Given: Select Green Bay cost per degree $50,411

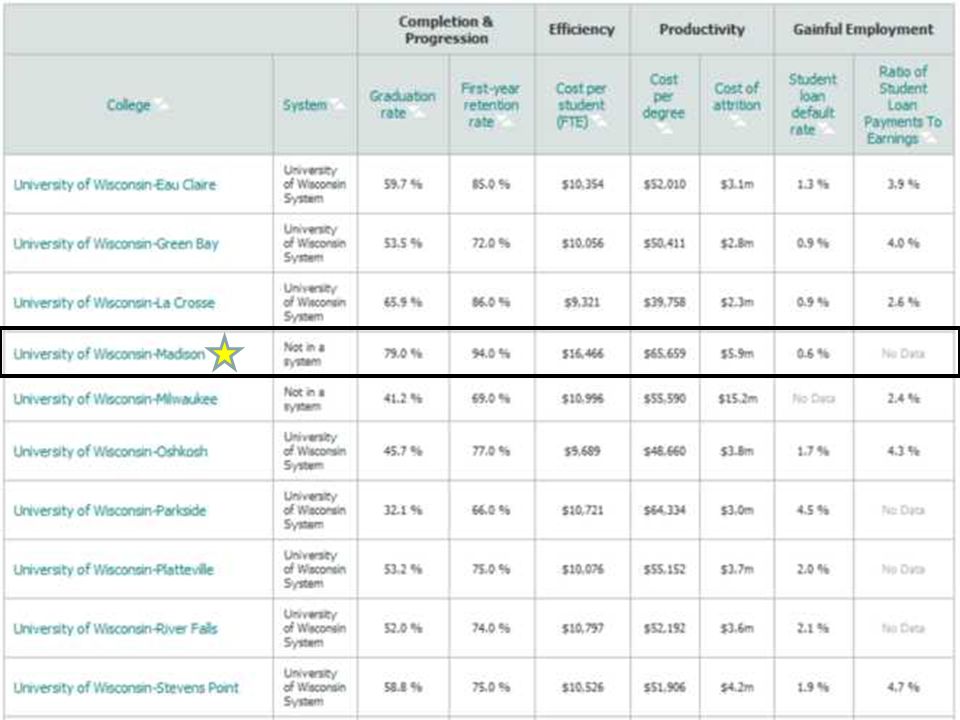Looking at the screenshot, I should pos(664,243).
